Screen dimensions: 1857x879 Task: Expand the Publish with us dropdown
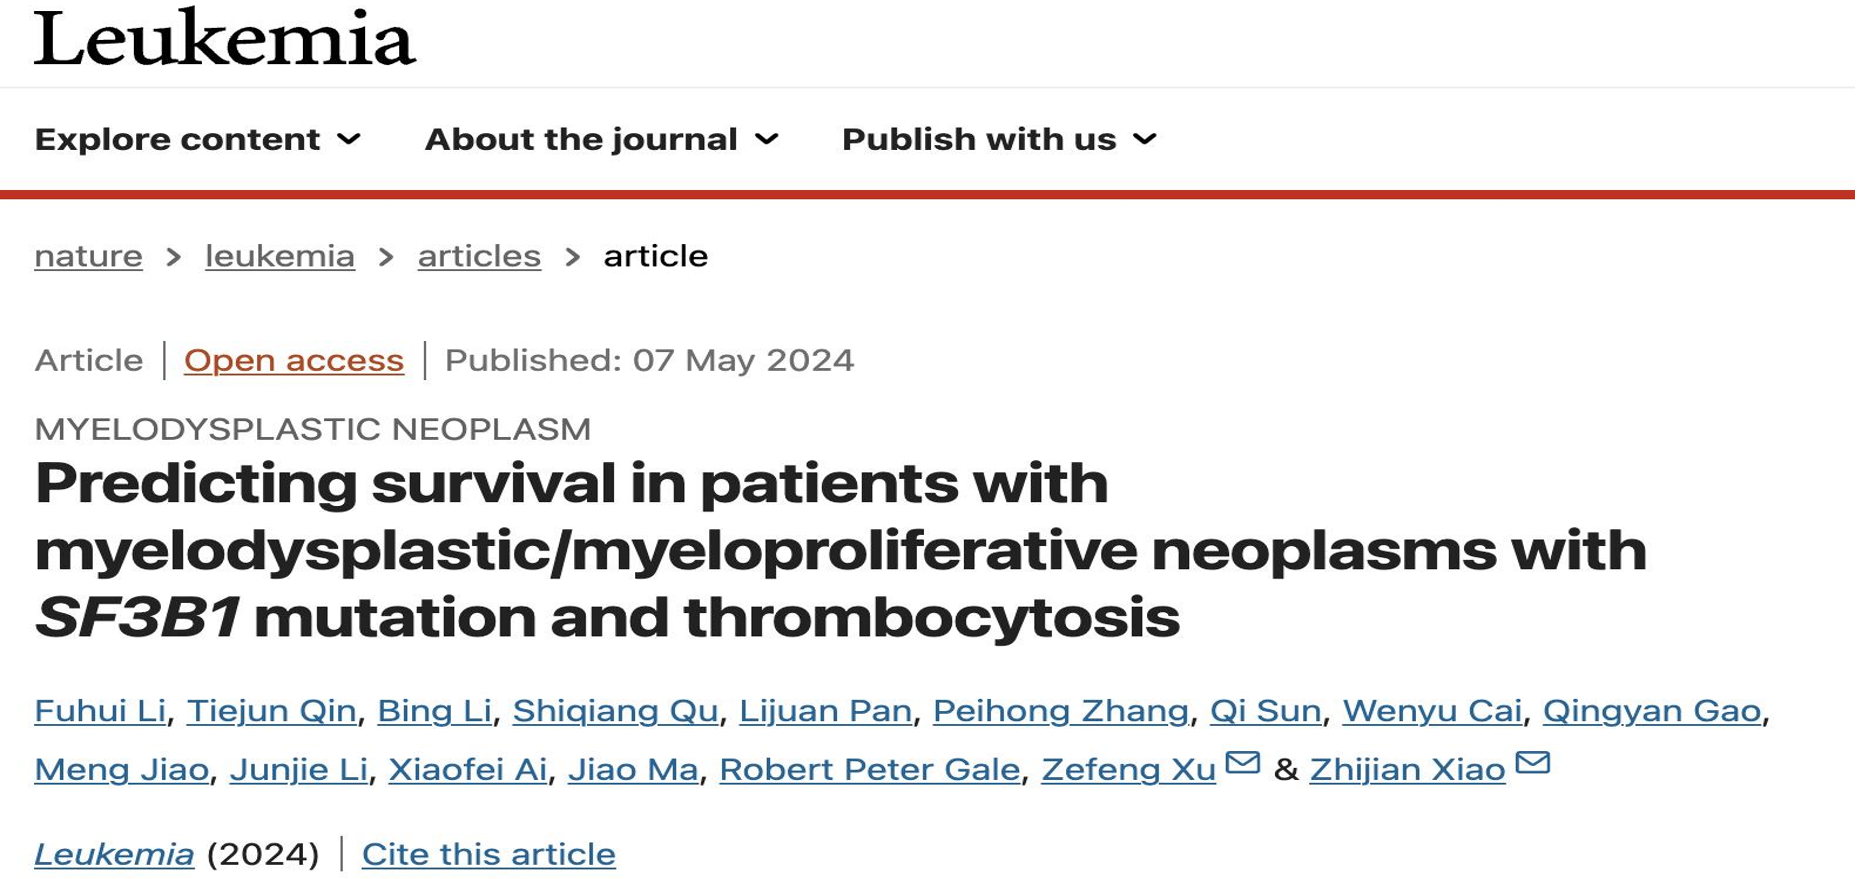tap(999, 139)
